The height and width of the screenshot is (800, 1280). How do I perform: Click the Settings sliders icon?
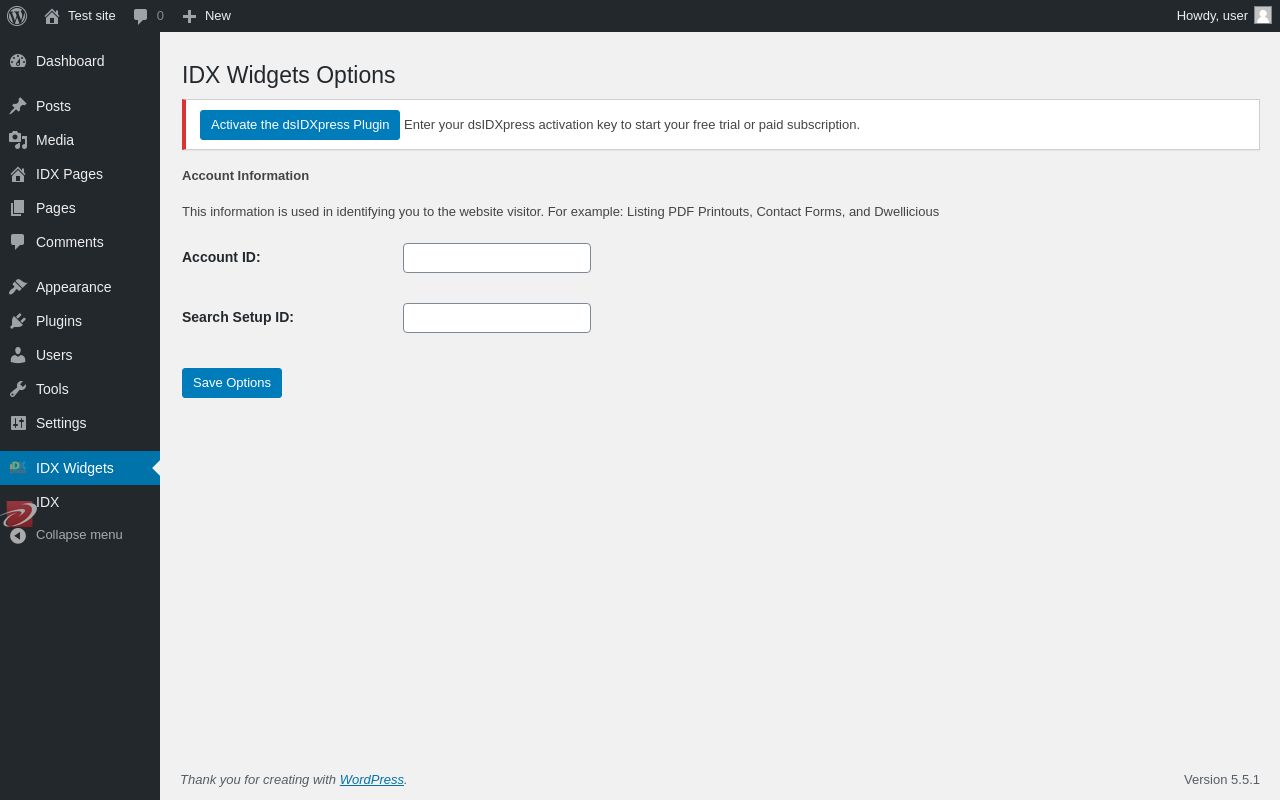[x=18, y=423]
